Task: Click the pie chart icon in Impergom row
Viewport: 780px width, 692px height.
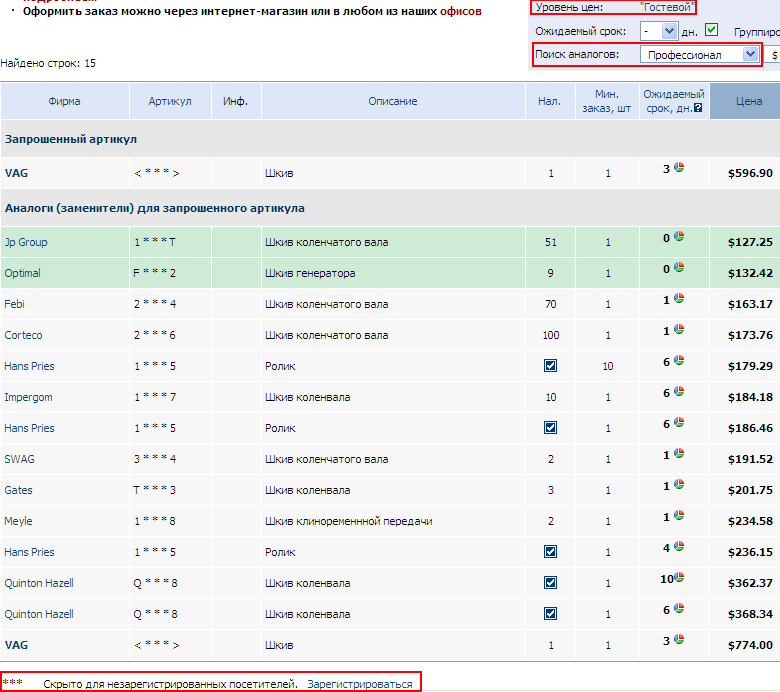Action: [679, 391]
